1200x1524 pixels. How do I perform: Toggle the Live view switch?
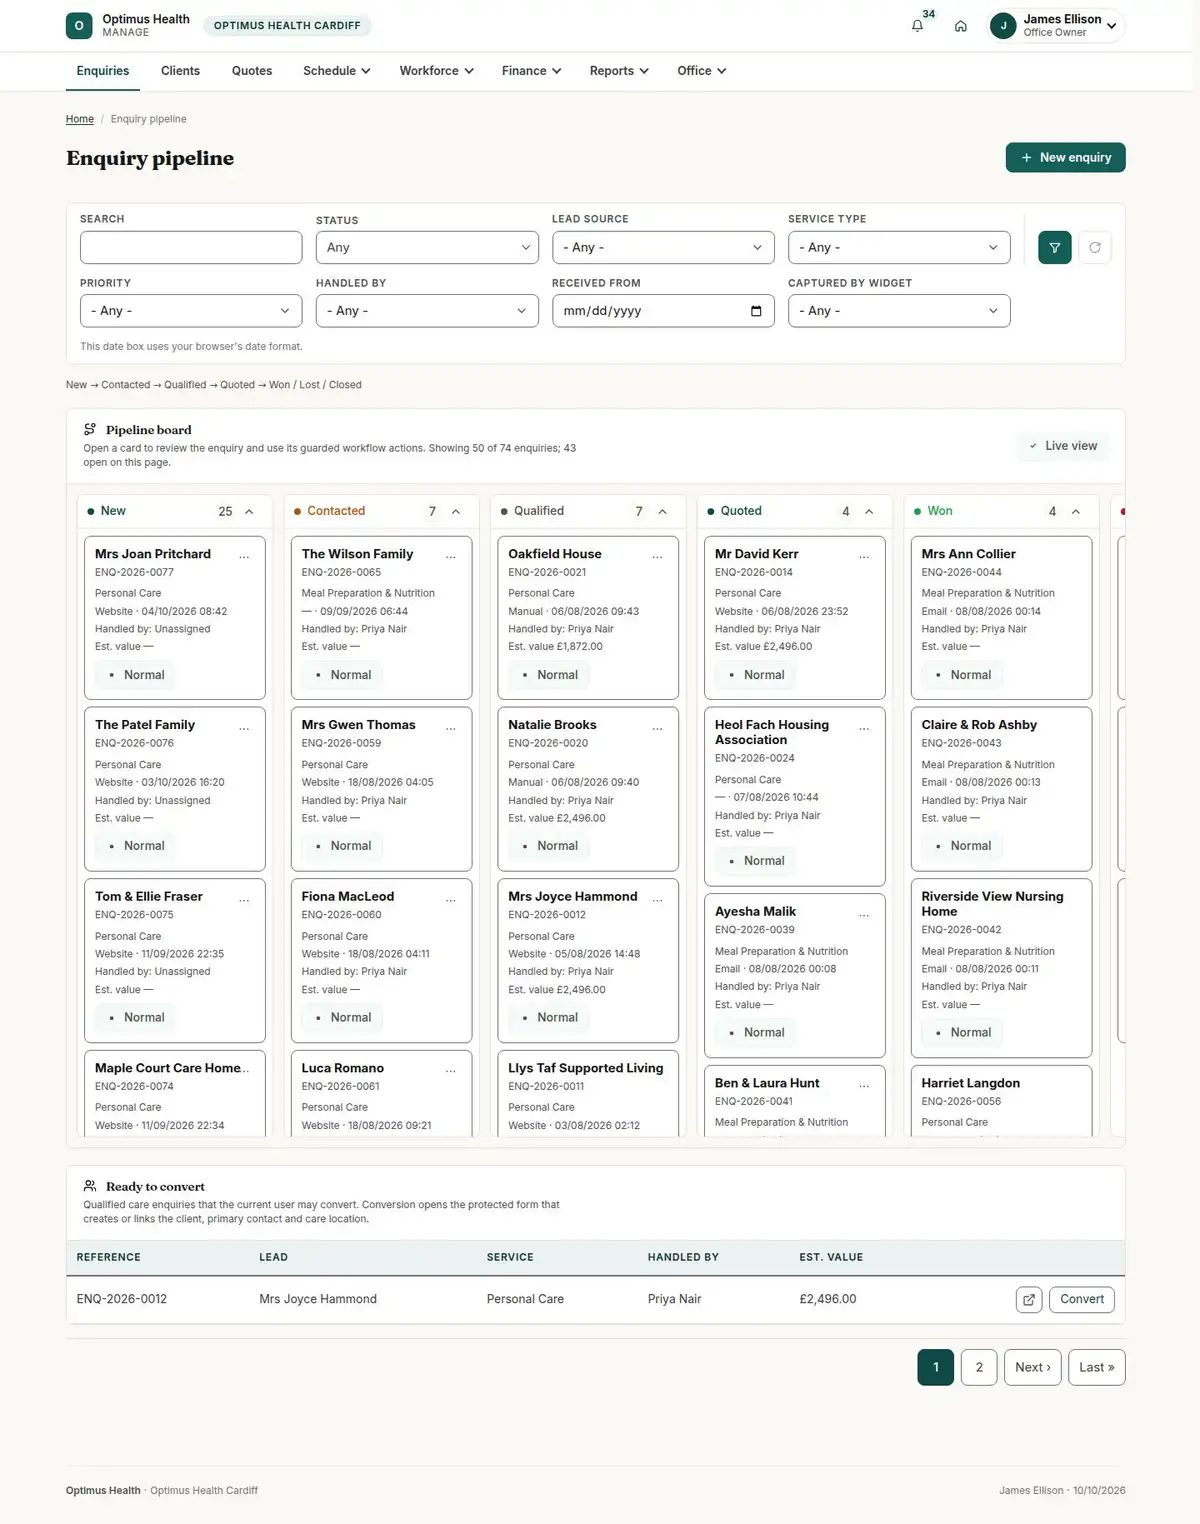tap(1063, 446)
